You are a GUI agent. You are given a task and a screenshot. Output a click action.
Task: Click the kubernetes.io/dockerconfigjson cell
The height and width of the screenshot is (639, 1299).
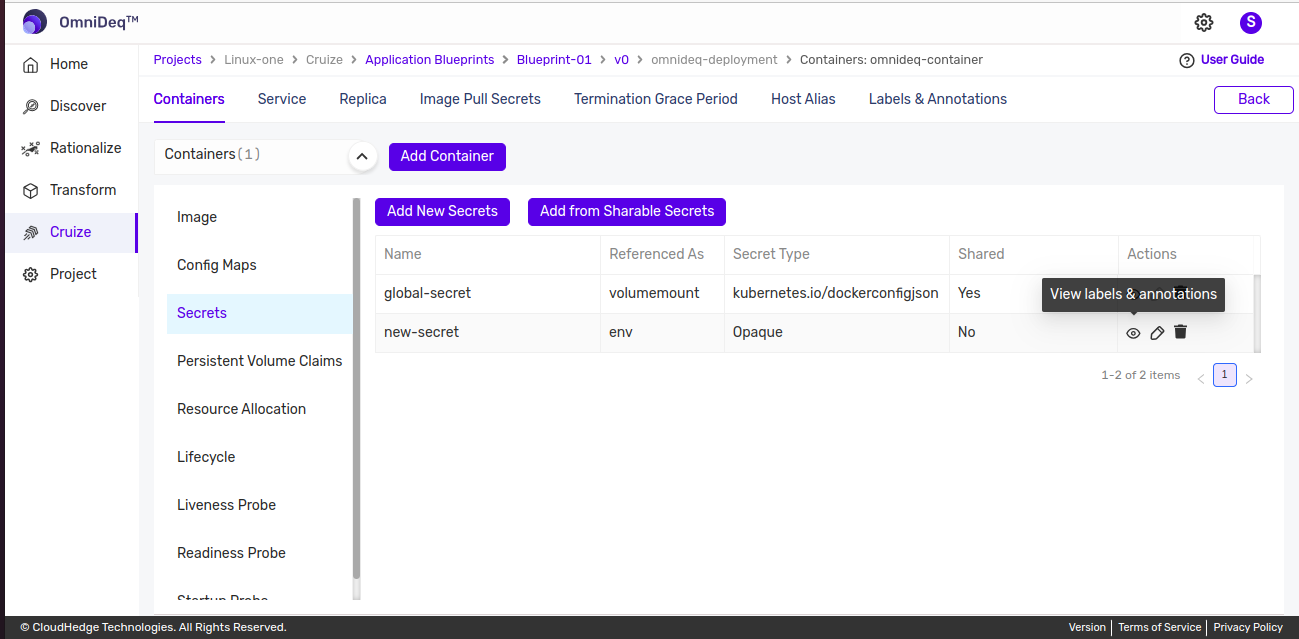click(x=836, y=293)
